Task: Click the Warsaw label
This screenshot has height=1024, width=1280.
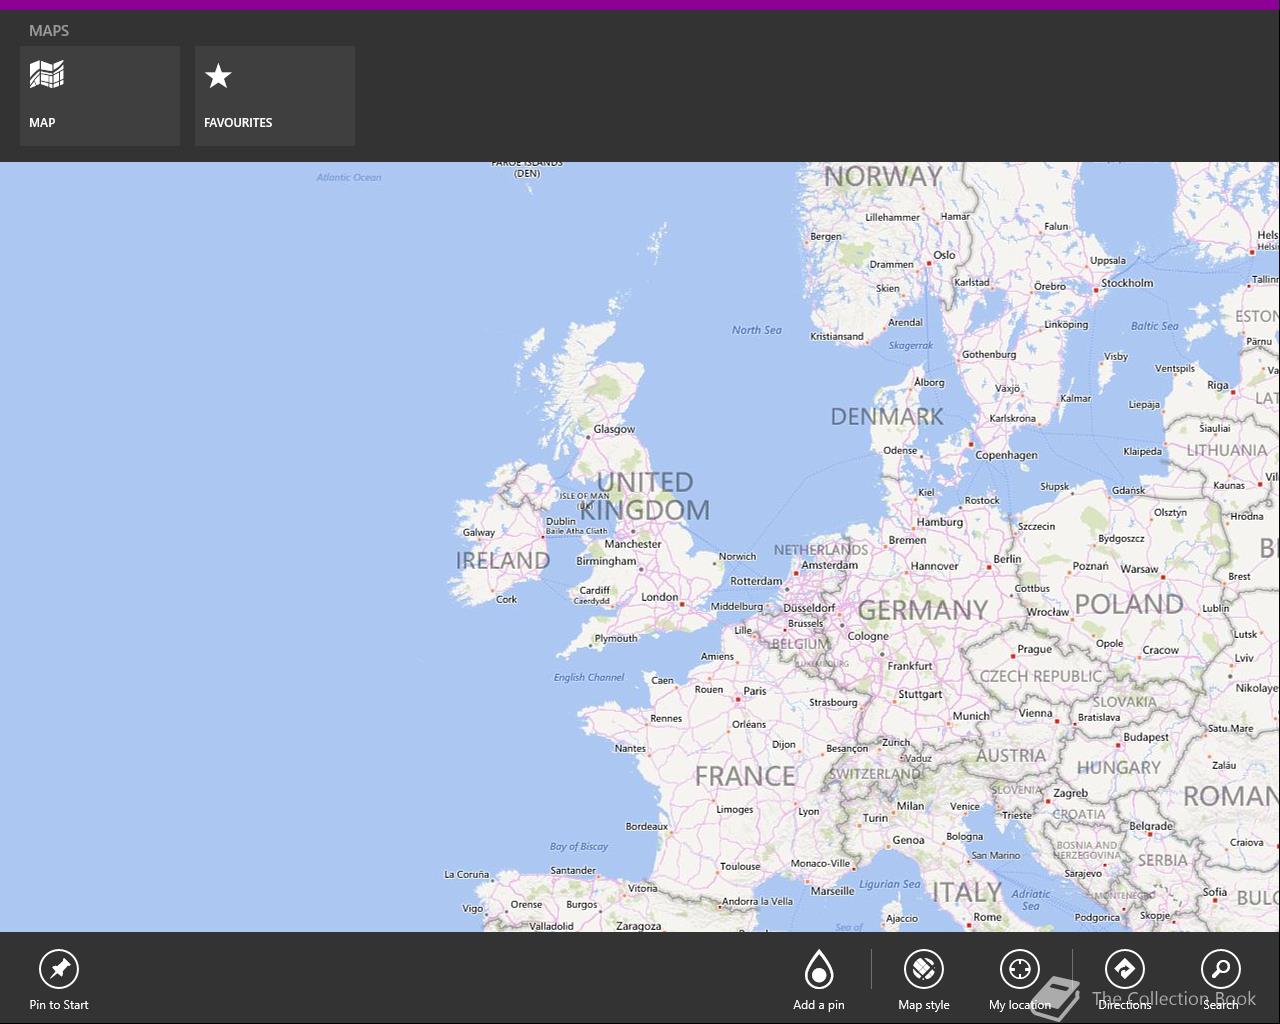Action: (1139, 569)
